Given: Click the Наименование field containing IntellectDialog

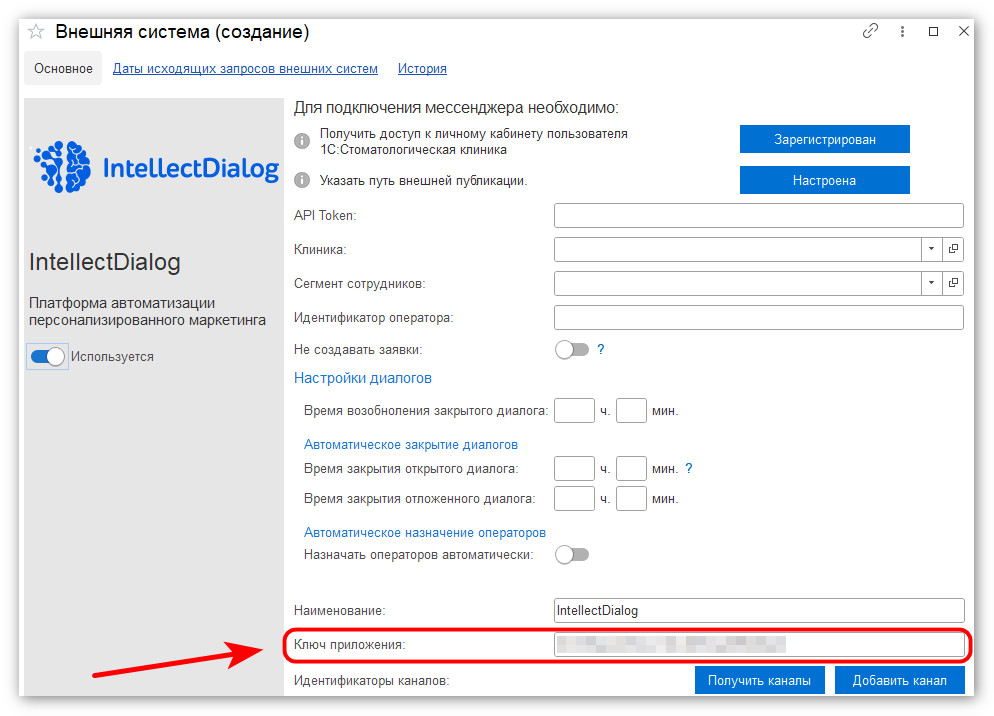Looking at the screenshot, I should click(x=759, y=610).
